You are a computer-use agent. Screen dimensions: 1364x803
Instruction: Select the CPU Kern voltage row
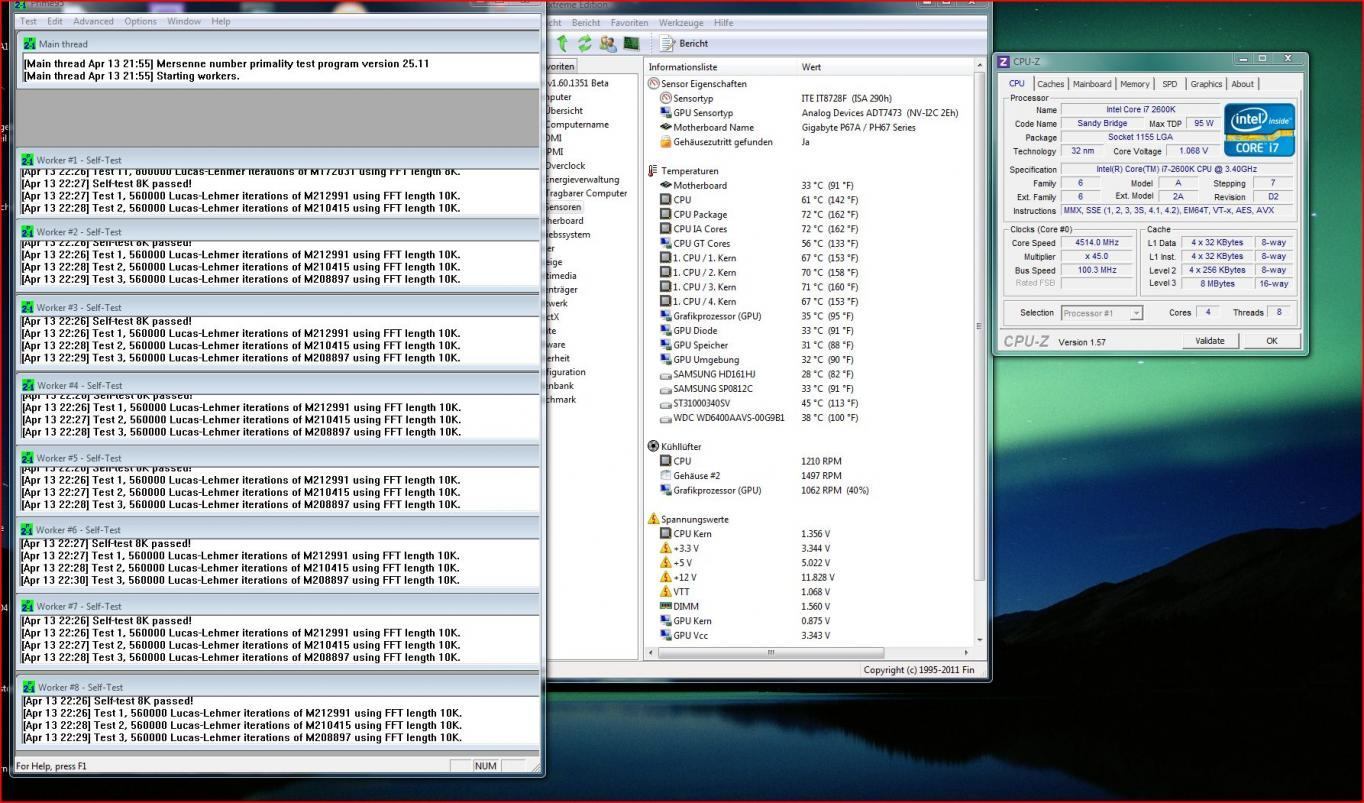[x=810, y=534]
